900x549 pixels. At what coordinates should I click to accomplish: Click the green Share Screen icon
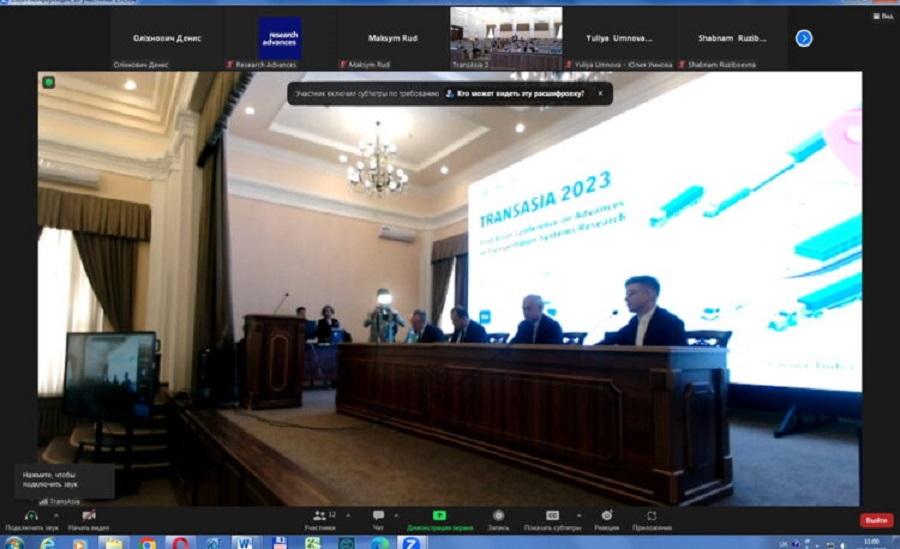tap(439, 515)
